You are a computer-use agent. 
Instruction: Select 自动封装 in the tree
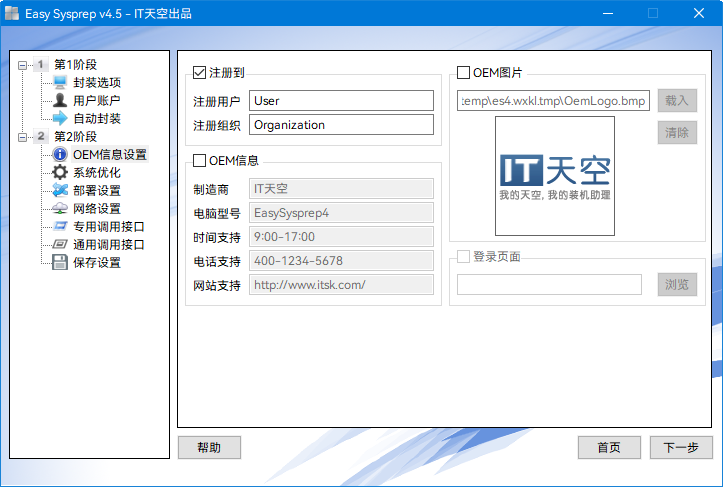click(97, 118)
